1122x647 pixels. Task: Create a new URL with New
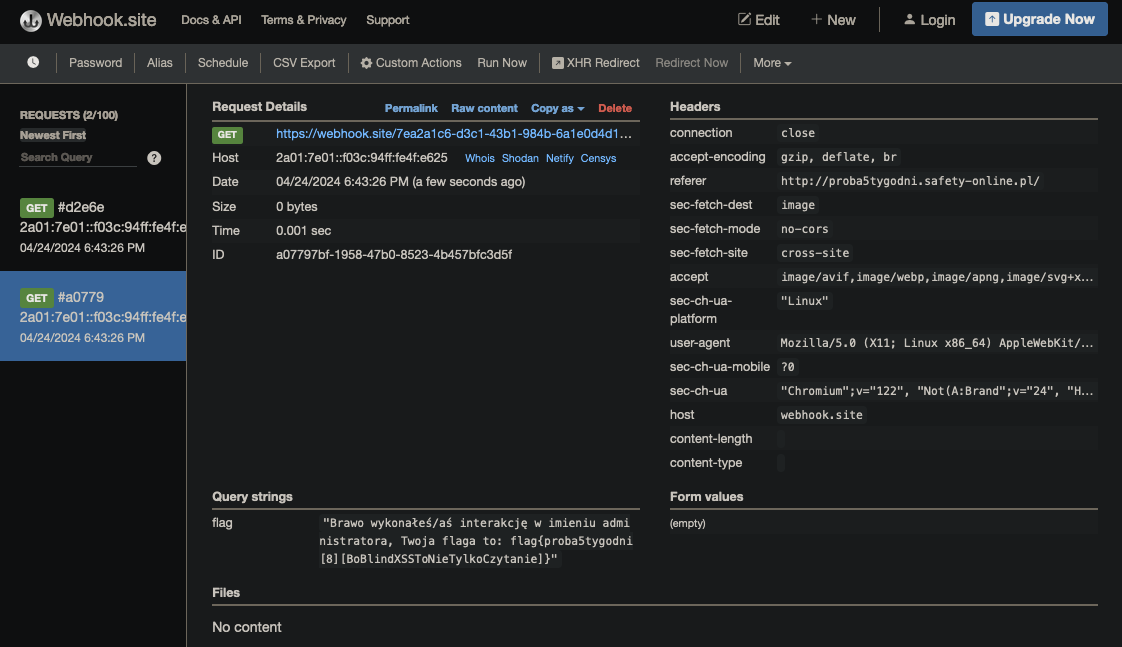(x=833, y=20)
